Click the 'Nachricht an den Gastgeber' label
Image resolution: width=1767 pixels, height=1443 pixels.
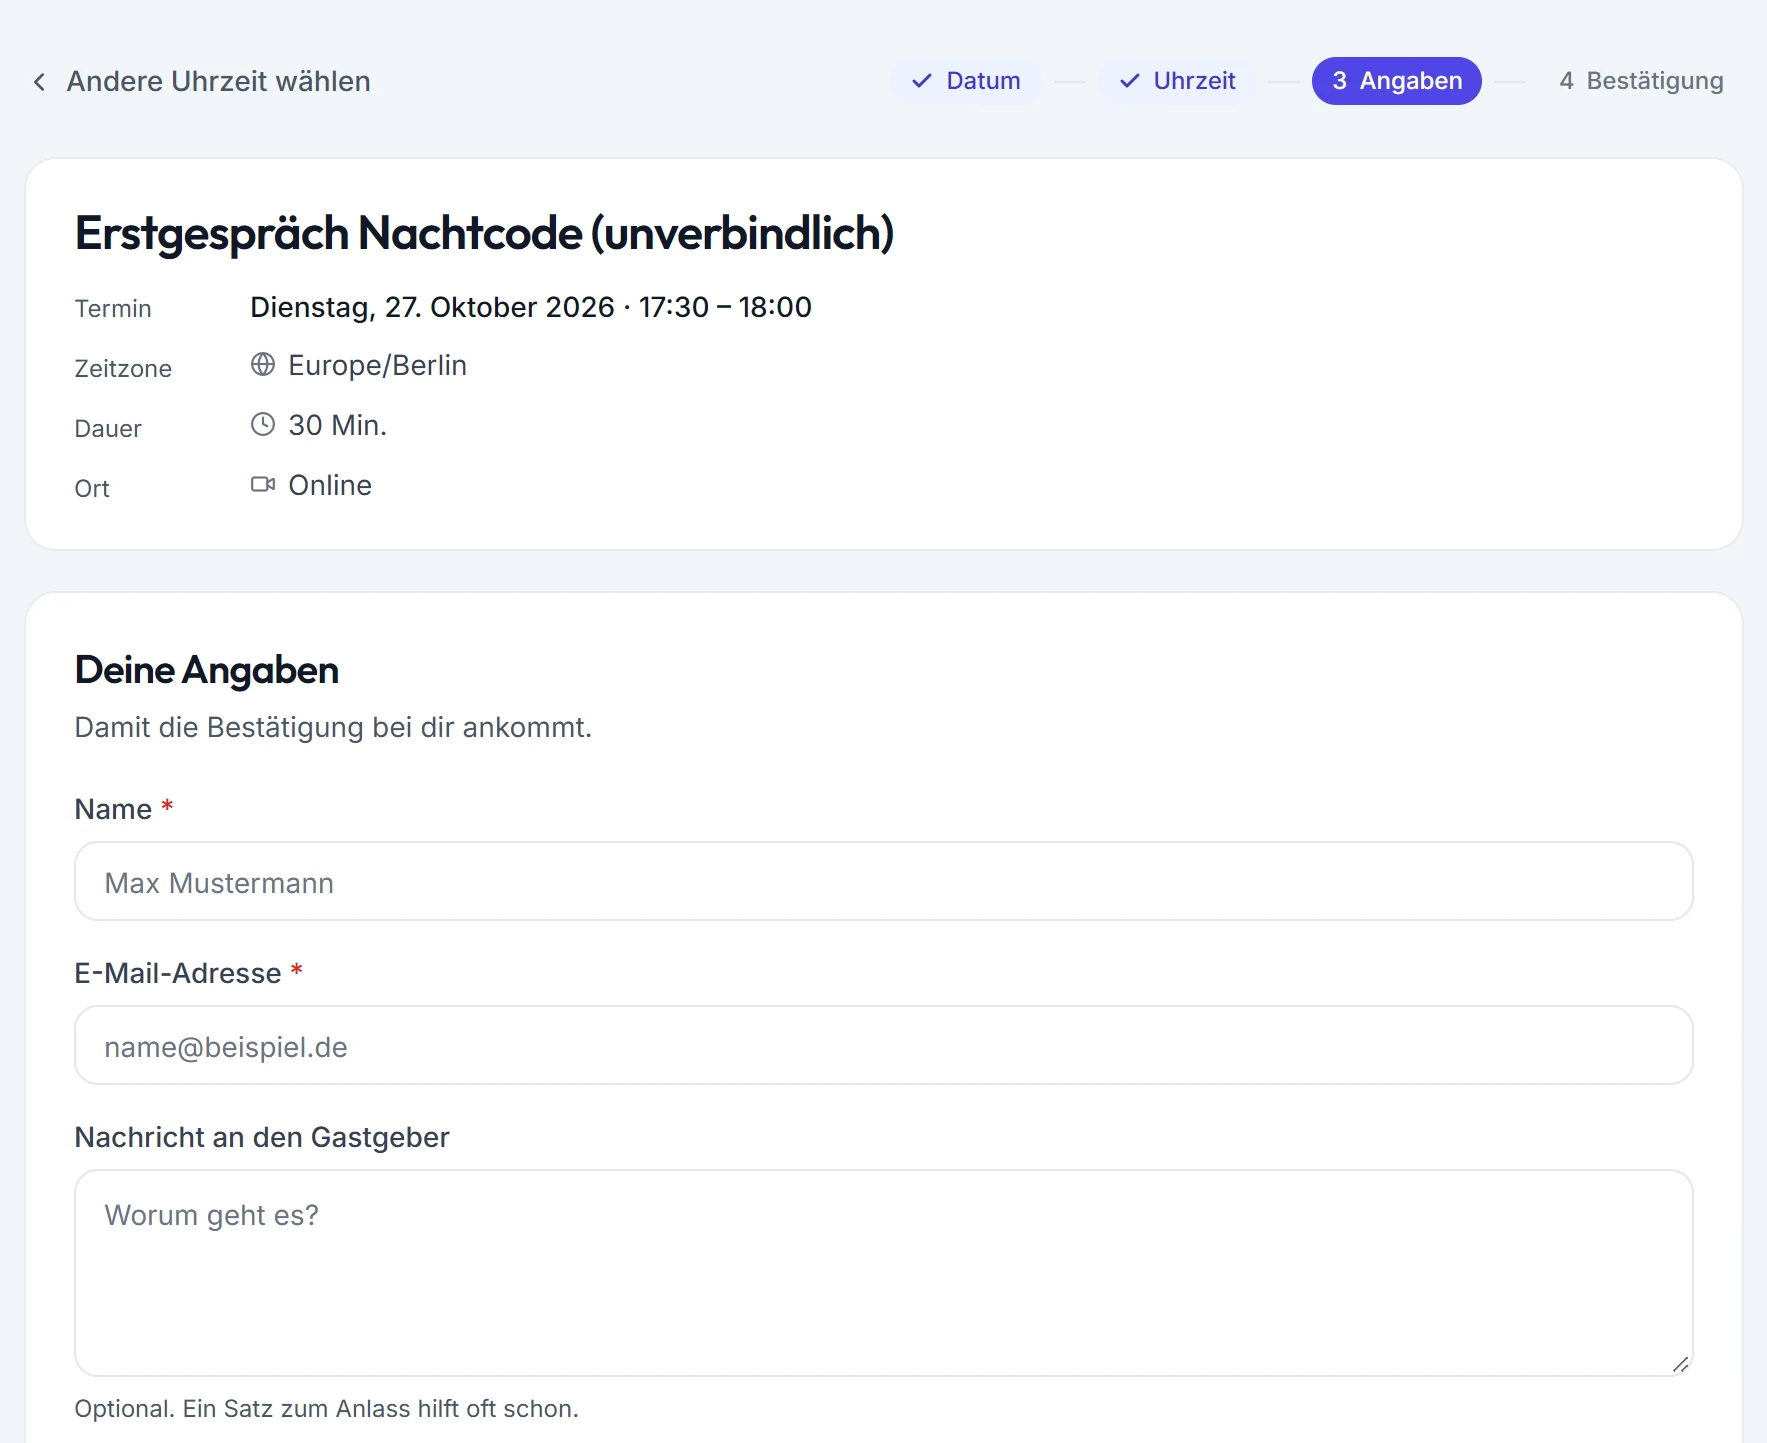coord(262,1137)
